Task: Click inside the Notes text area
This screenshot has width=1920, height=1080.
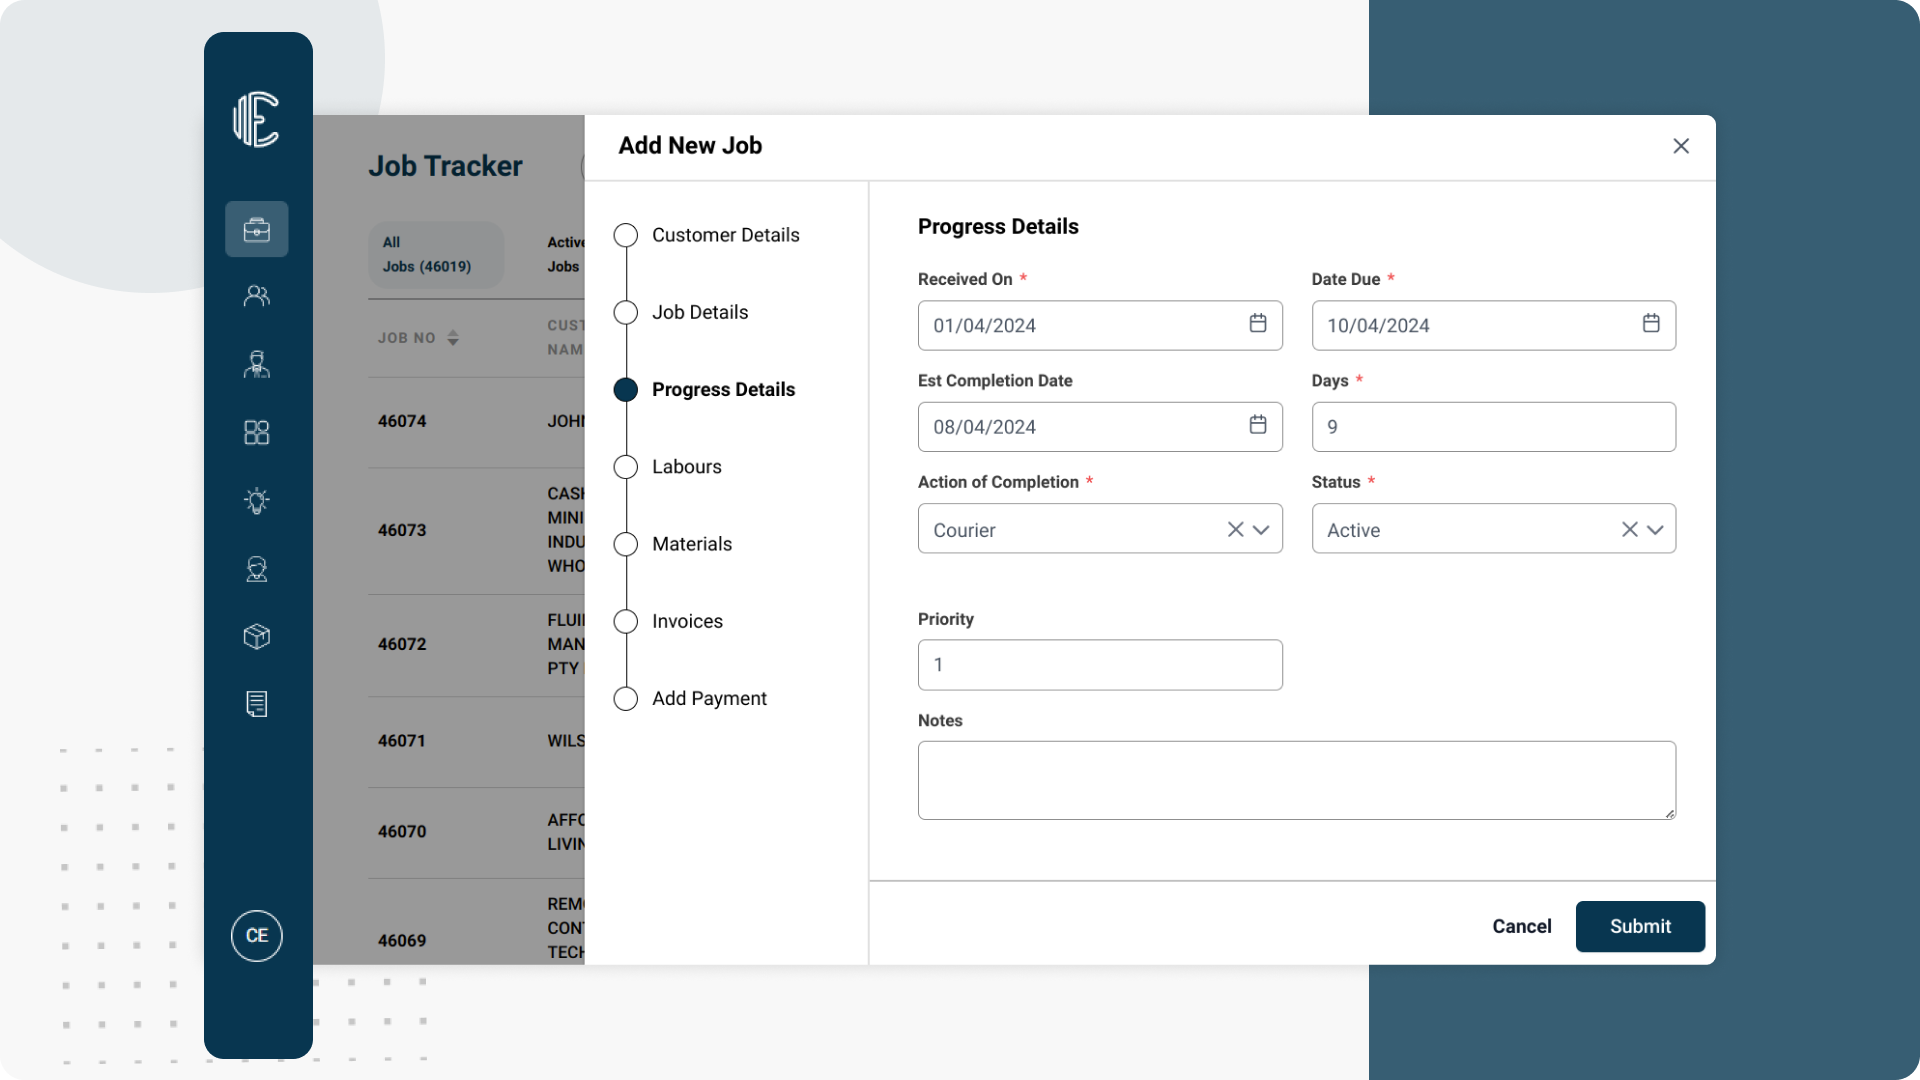Action: [x=1296, y=780]
